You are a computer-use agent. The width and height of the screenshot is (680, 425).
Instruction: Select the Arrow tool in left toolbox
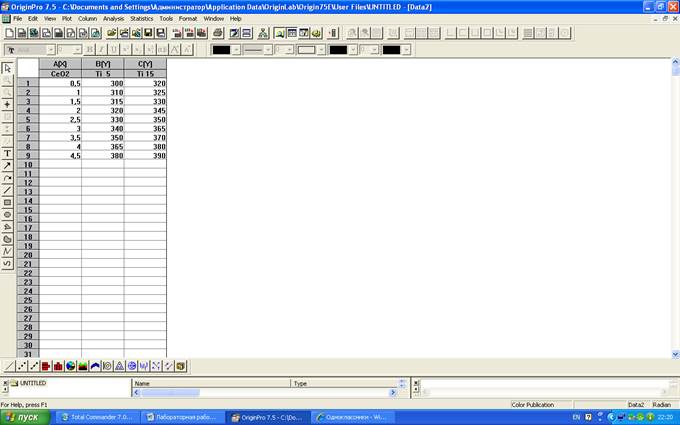pos(7,166)
